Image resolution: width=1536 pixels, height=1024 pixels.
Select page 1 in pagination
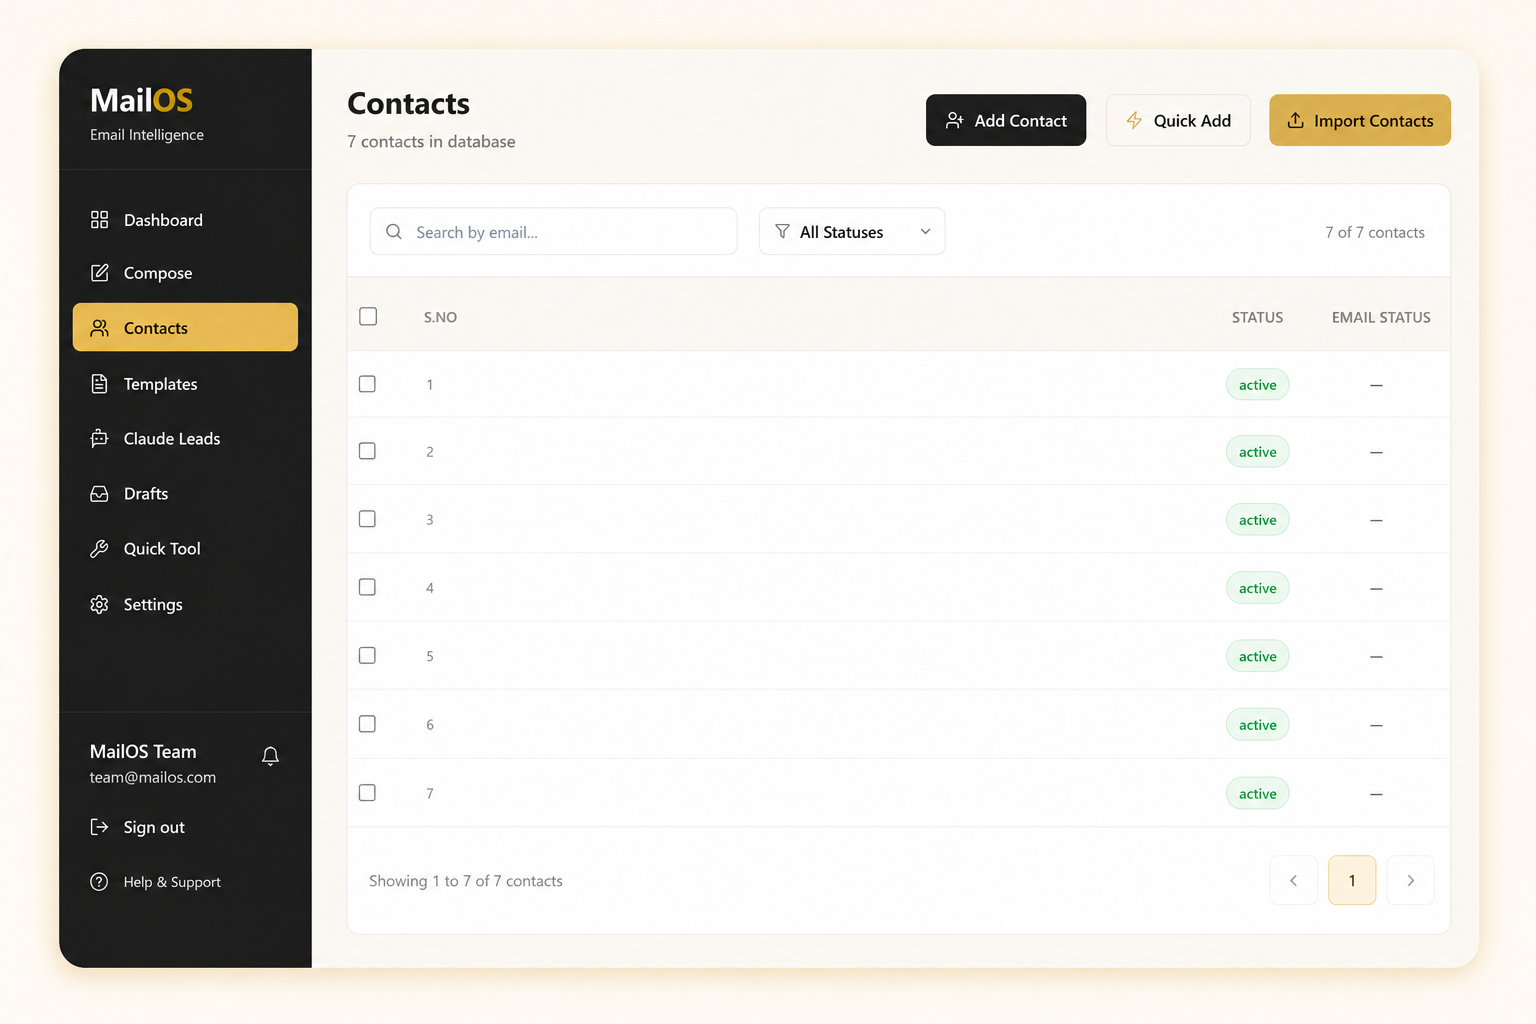point(1352,880)
